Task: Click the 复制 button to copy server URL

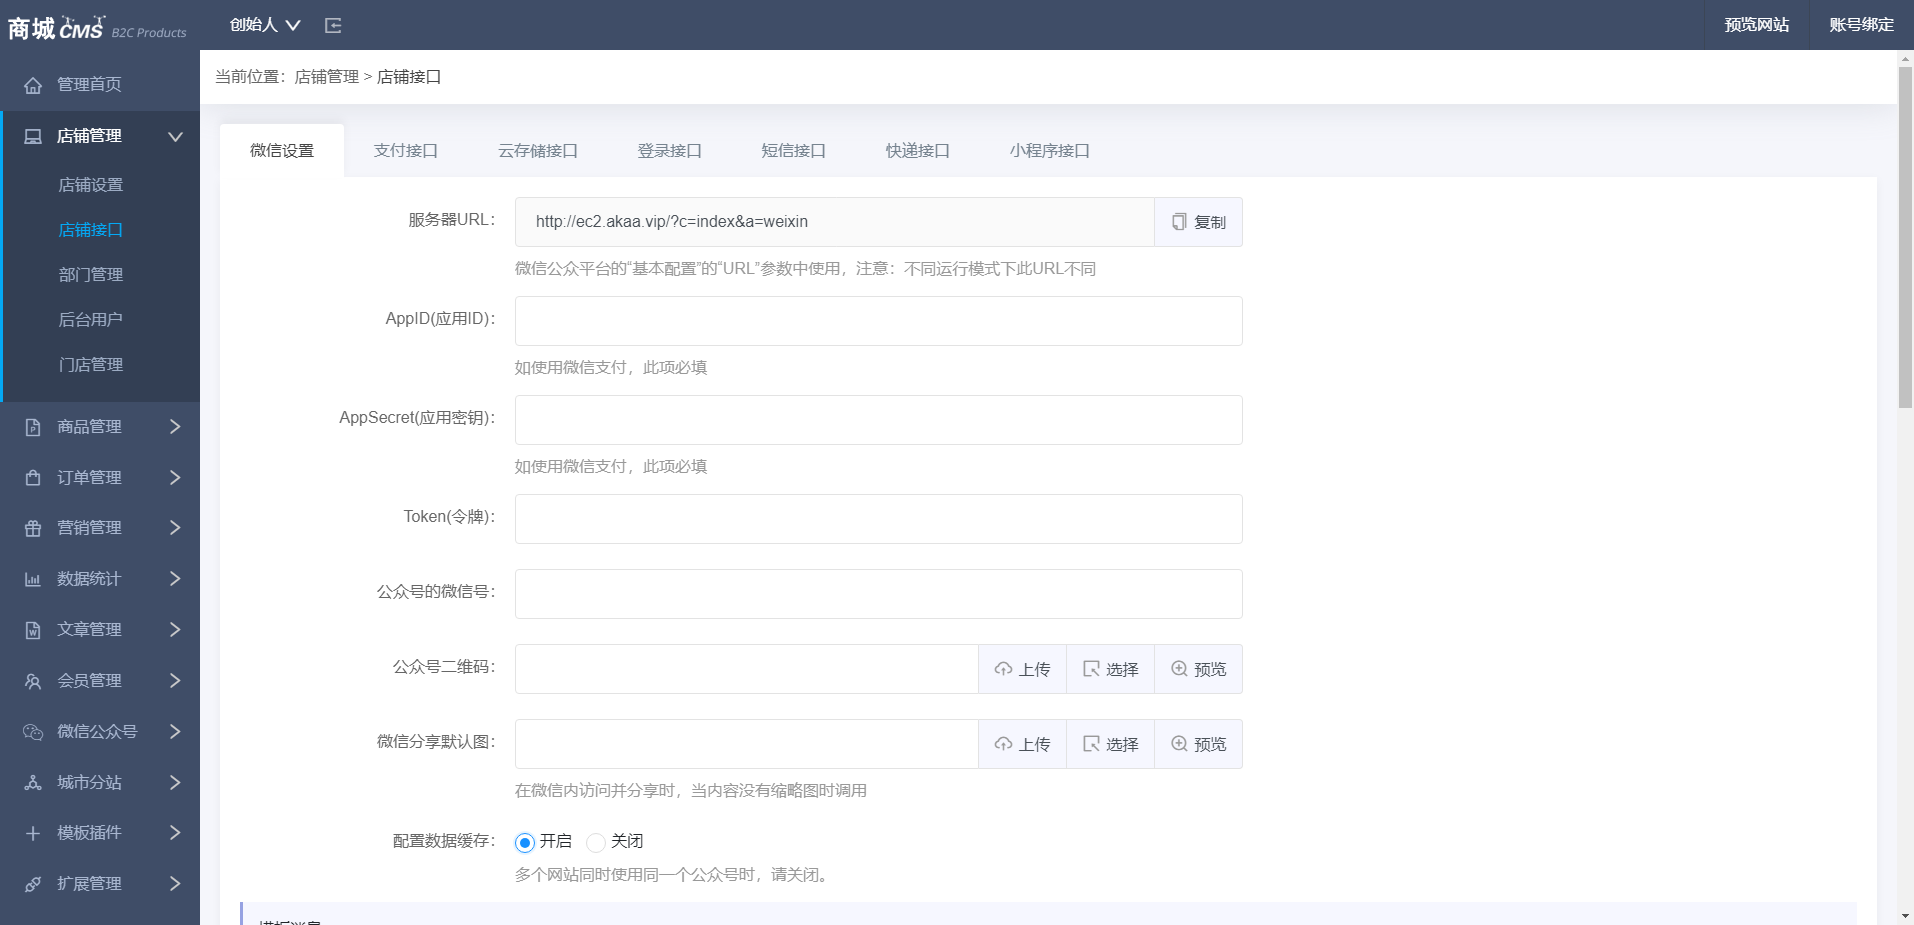Action: point(1197,221)
